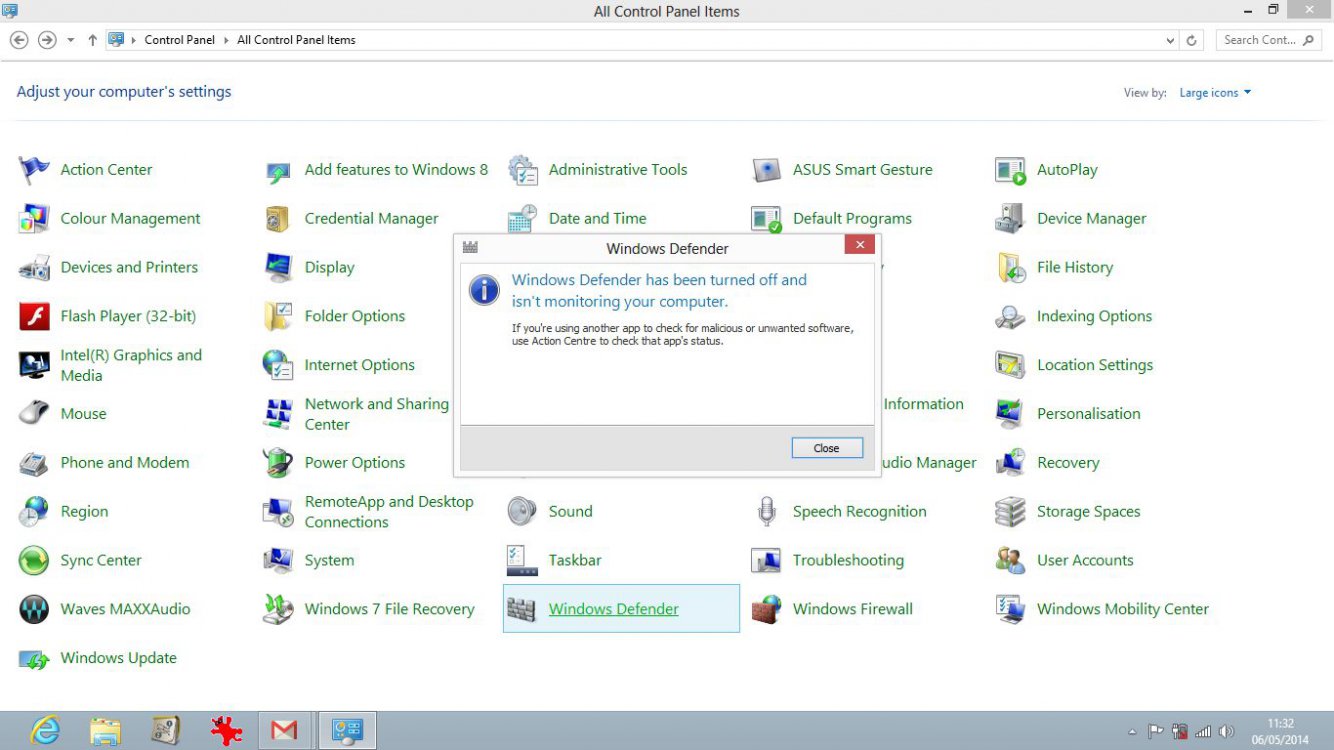The height and width of the screenshot is (750, 1334).
Task: Open the Action Center flag icon
Action: [x=34, y=170]
